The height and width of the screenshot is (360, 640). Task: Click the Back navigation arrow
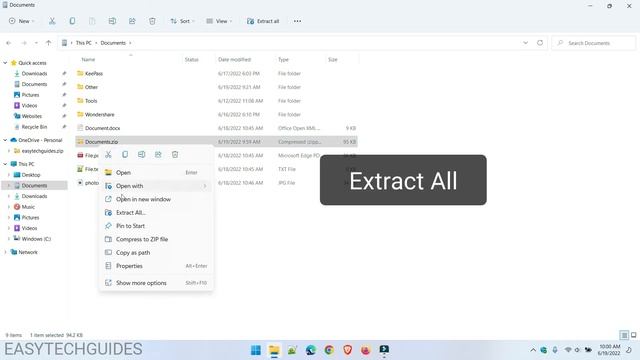pyautogui.click(x=9, y=43)
